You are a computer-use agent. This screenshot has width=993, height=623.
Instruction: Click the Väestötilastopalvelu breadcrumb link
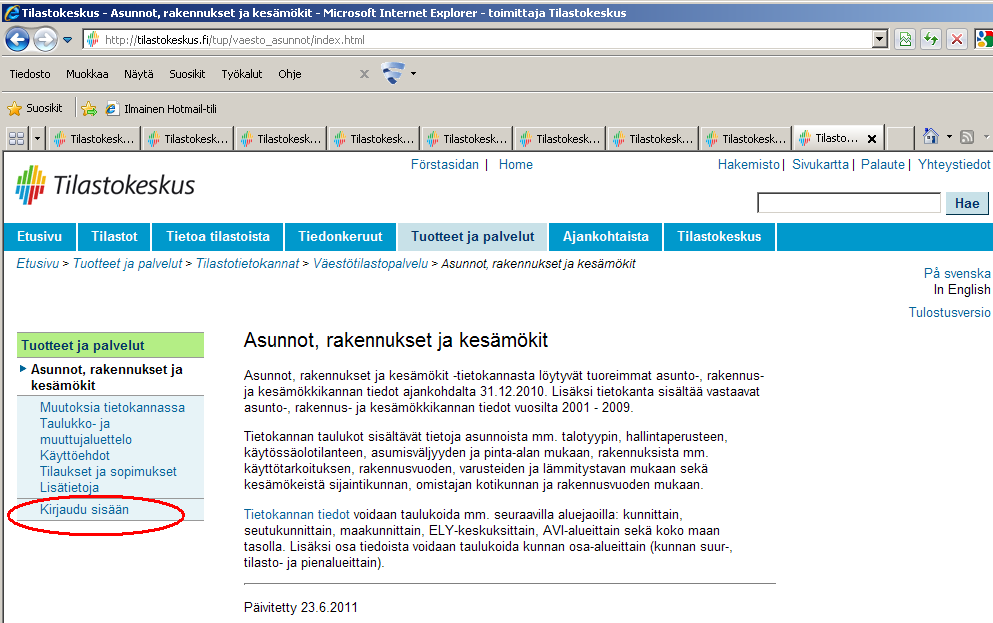(370, 263)
